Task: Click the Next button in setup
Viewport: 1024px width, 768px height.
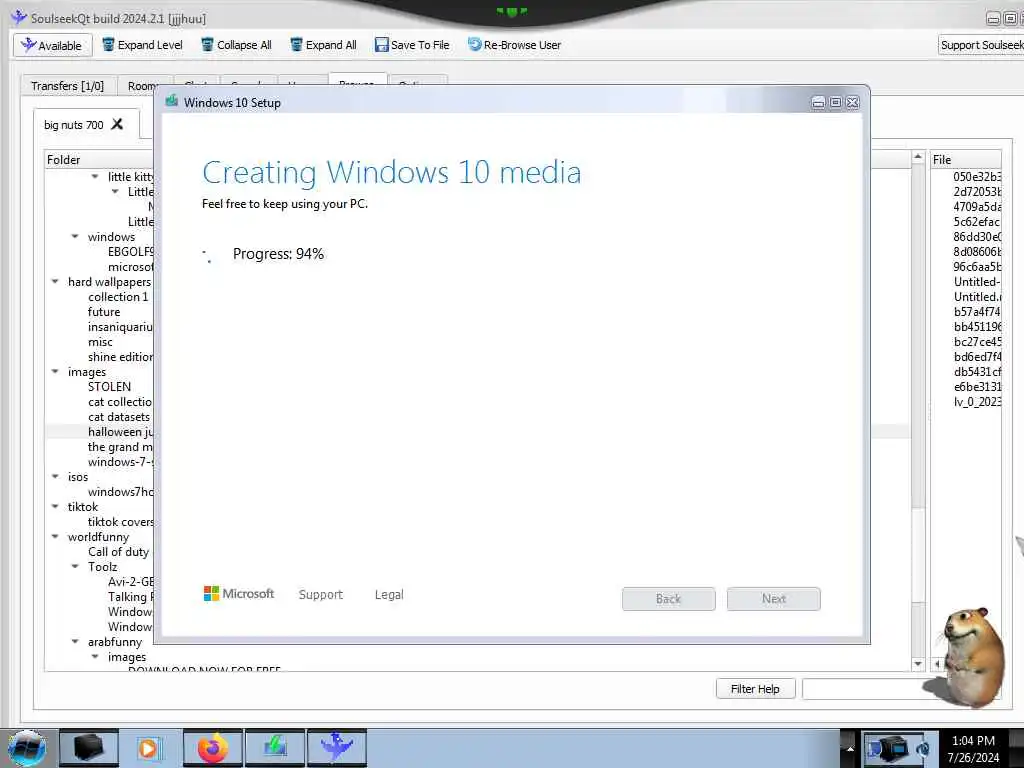Action: [x=774, y=599]
